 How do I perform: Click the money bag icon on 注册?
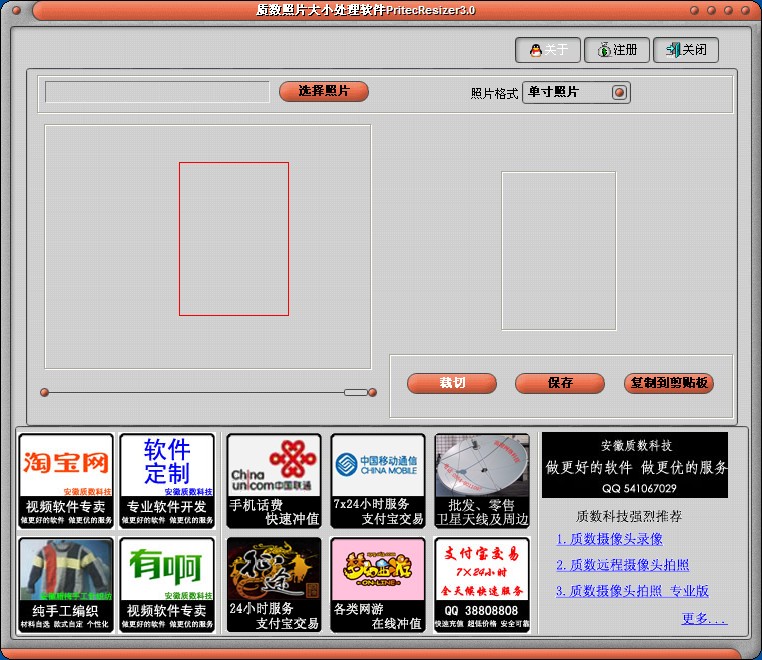coord(604,50)
